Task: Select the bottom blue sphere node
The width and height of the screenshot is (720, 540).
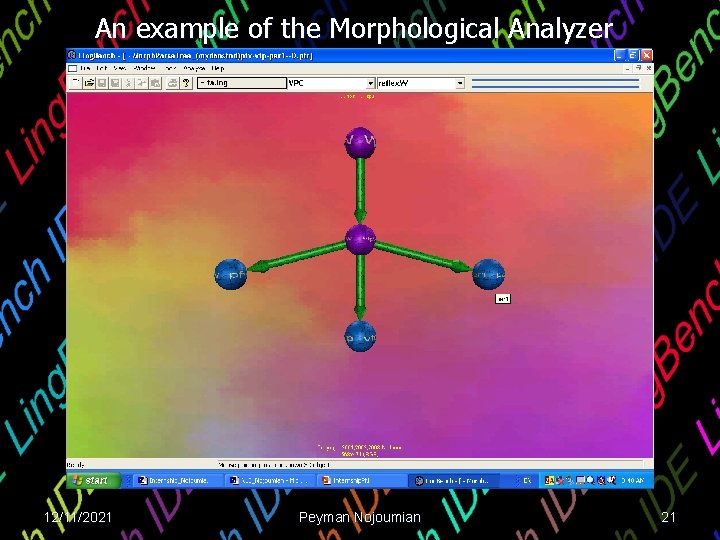Action: 360,337
